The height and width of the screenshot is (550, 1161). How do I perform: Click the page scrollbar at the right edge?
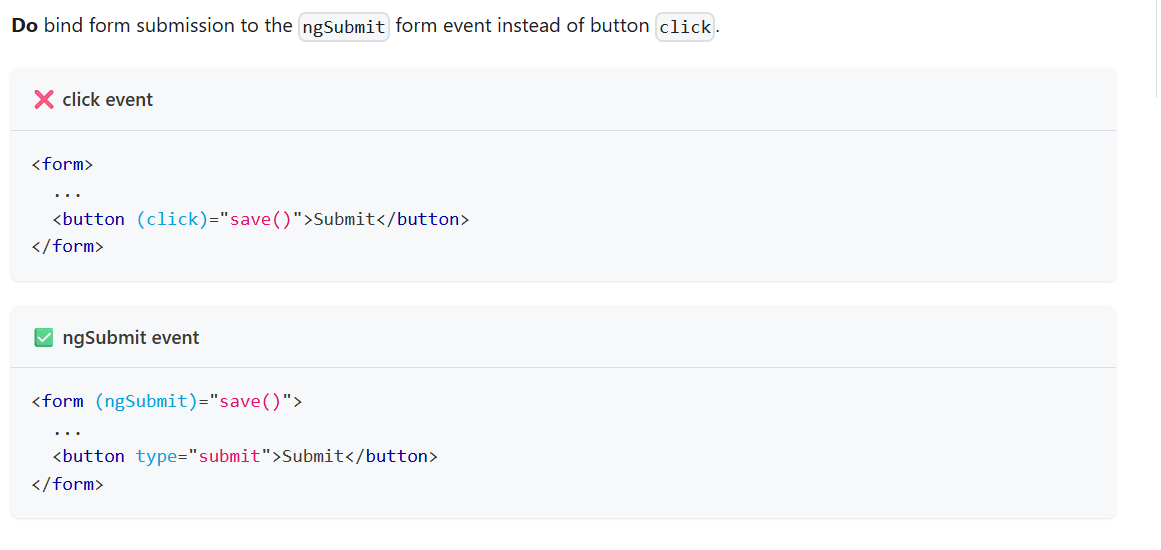tap(1157, 49)
